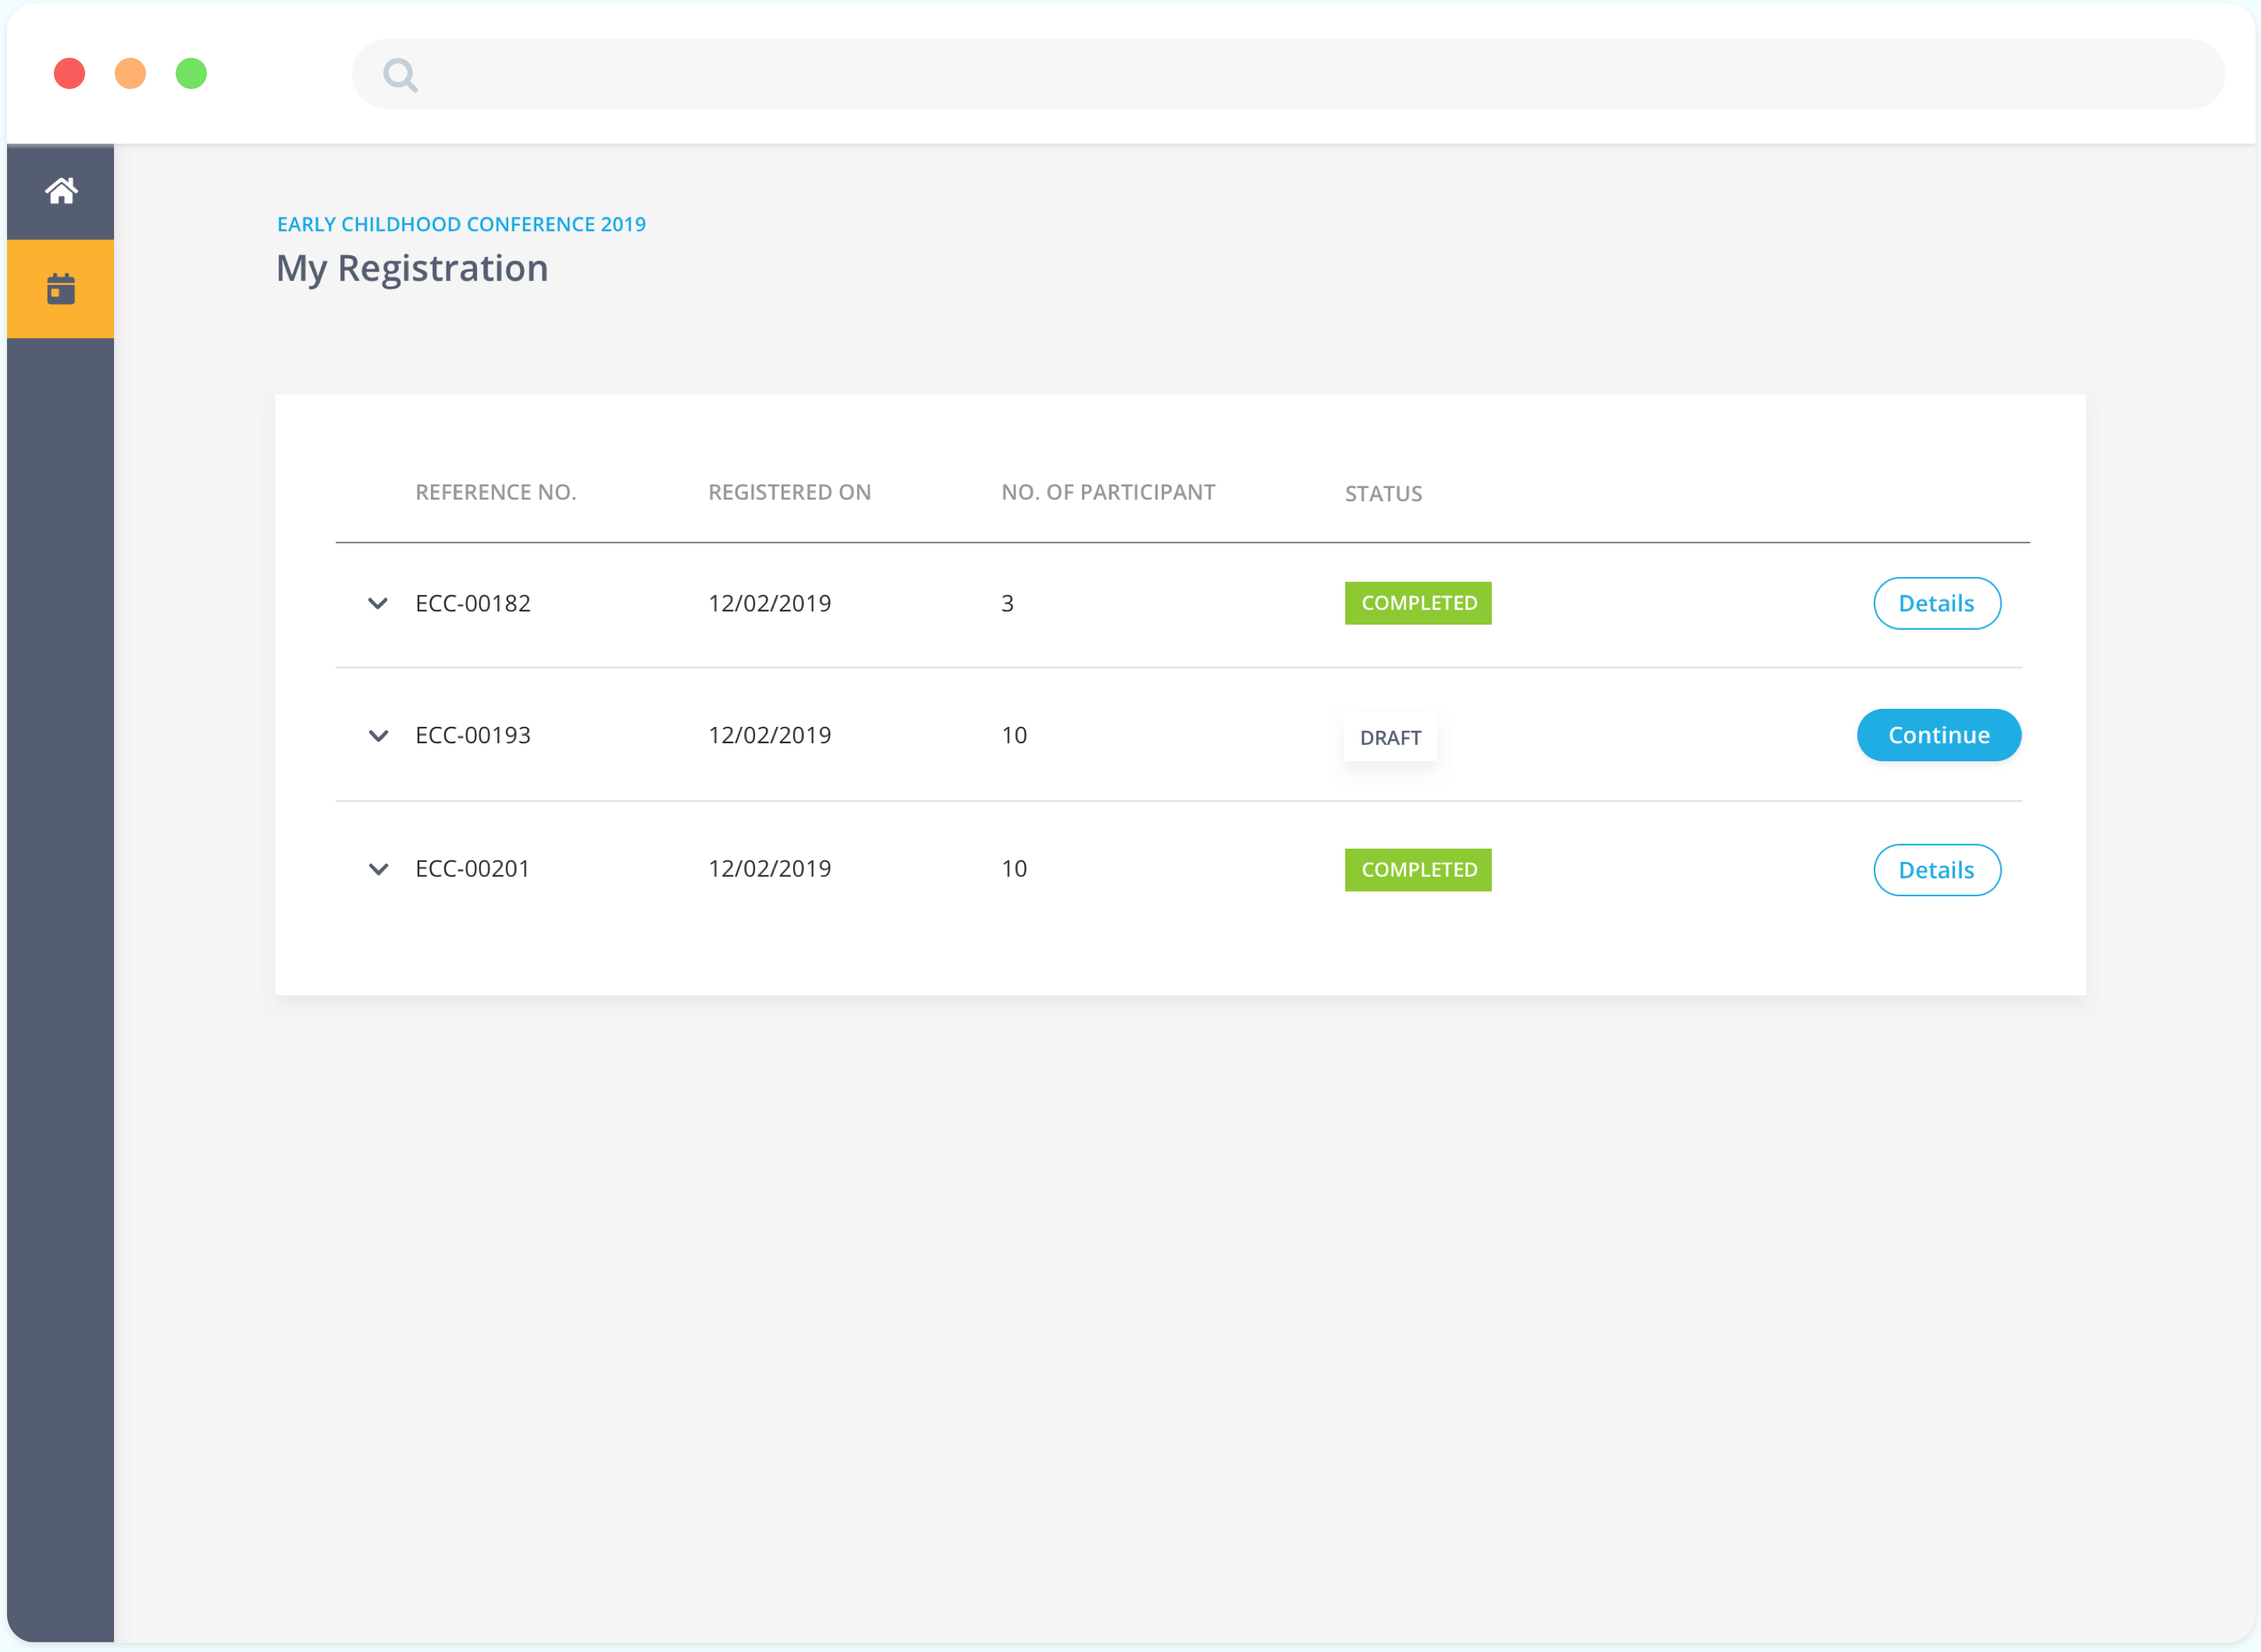This screenshot has width=2261, height=1652.
Task: Click inside the top search field
Action: pyautogui.click(x=1300, y=75)
